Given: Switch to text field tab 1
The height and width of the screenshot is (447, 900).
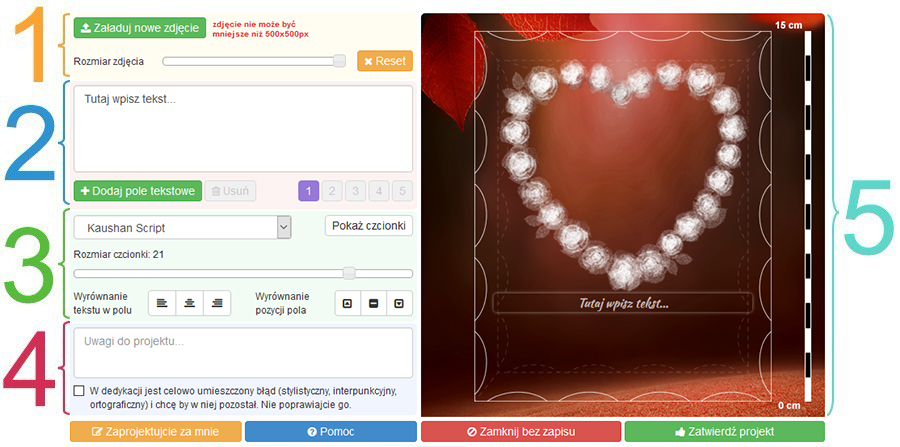Looking at the screenshot, I should pos(309,191).
